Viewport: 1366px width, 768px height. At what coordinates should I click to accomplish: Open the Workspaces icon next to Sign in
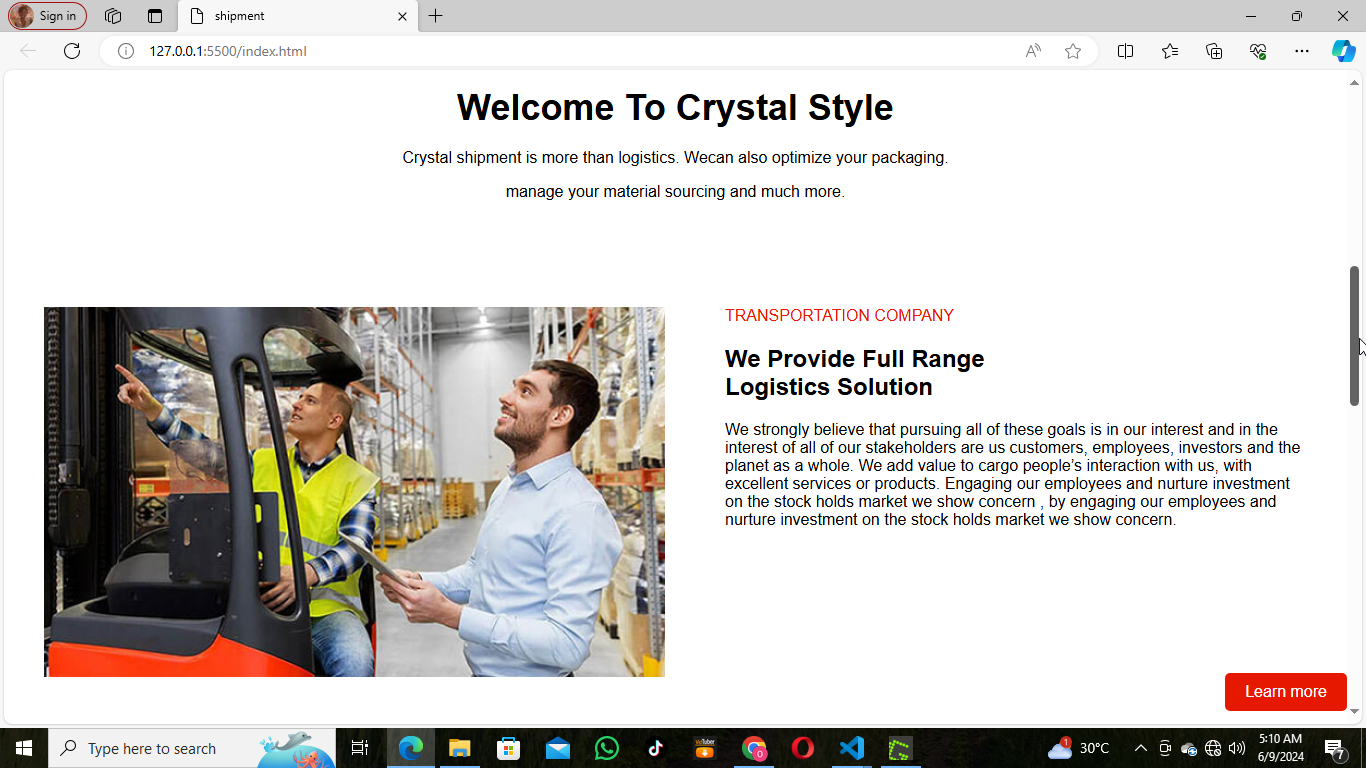[113, 16]
